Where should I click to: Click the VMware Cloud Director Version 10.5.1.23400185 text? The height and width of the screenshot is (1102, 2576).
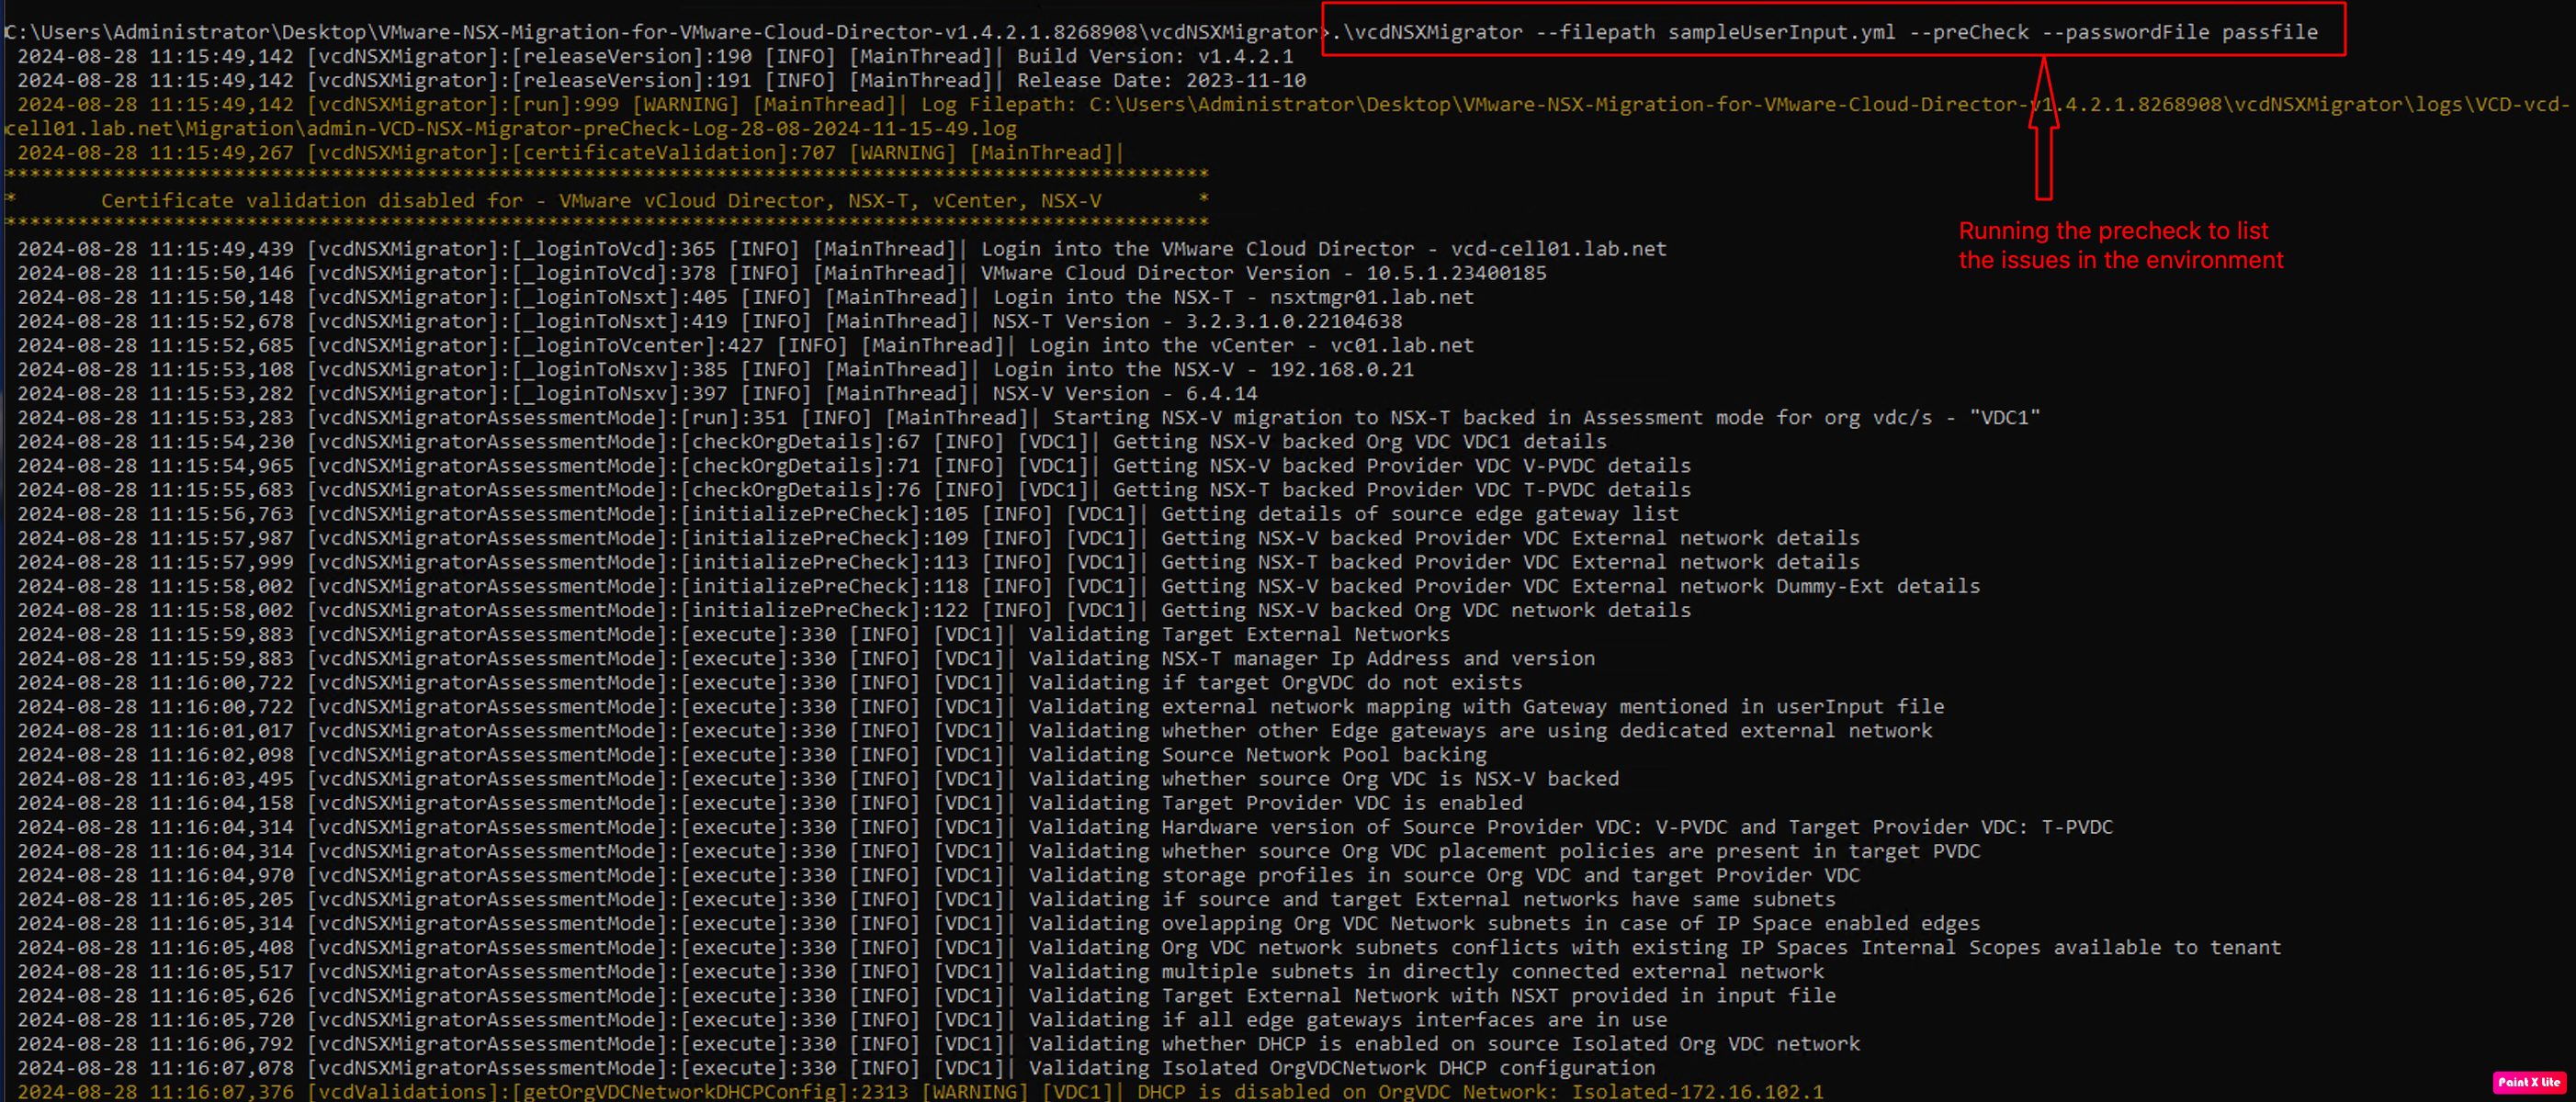coord(1262,273)
